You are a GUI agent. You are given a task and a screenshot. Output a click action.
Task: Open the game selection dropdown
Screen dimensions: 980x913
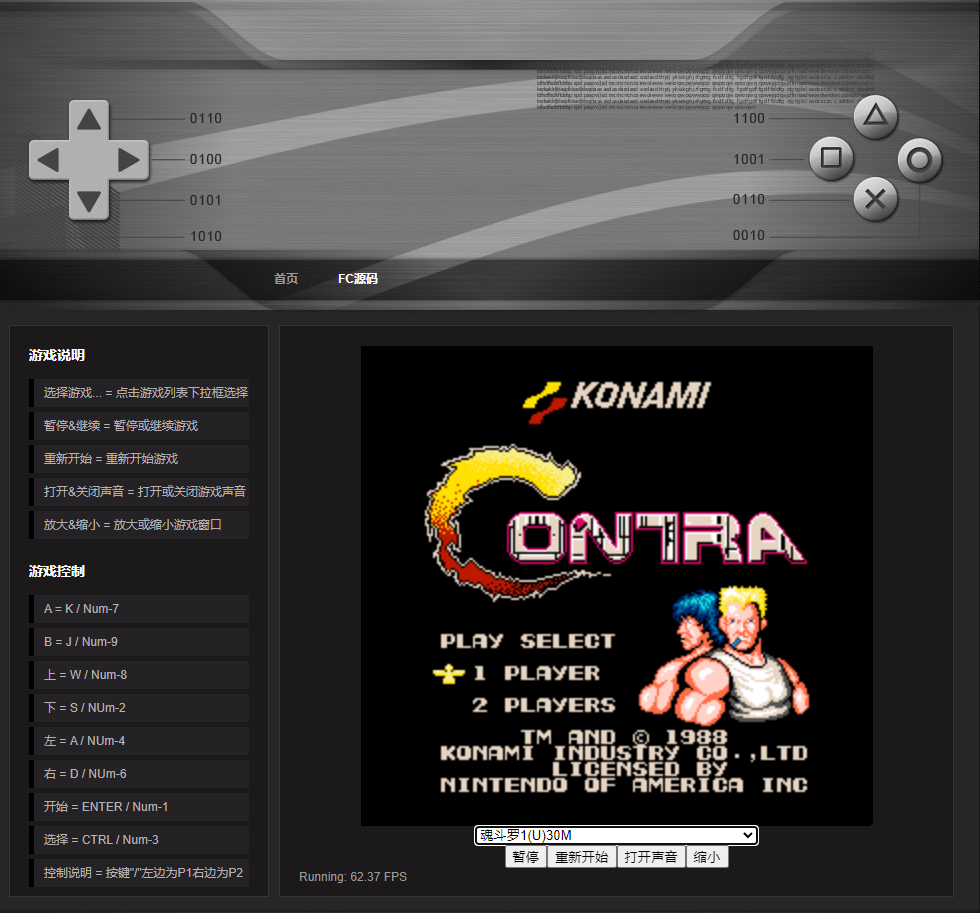[616, 835]
